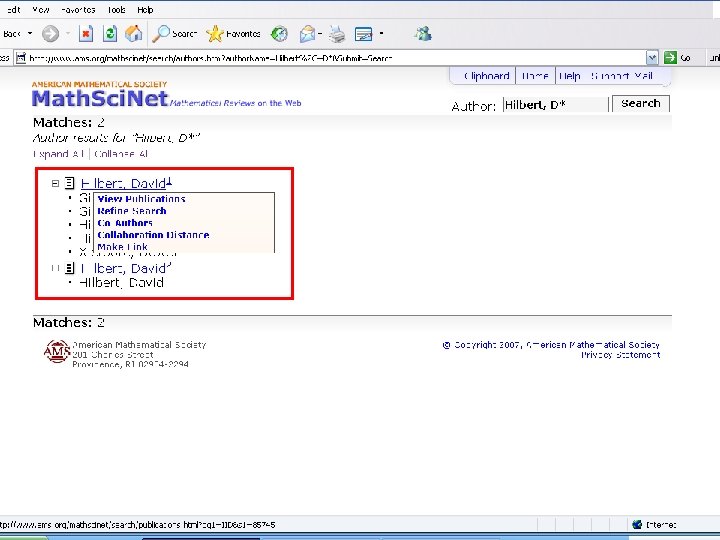Open the Search magnifier toolbar button
The height and width of the screenshot is (540, 720).
(x=174, y=34)
